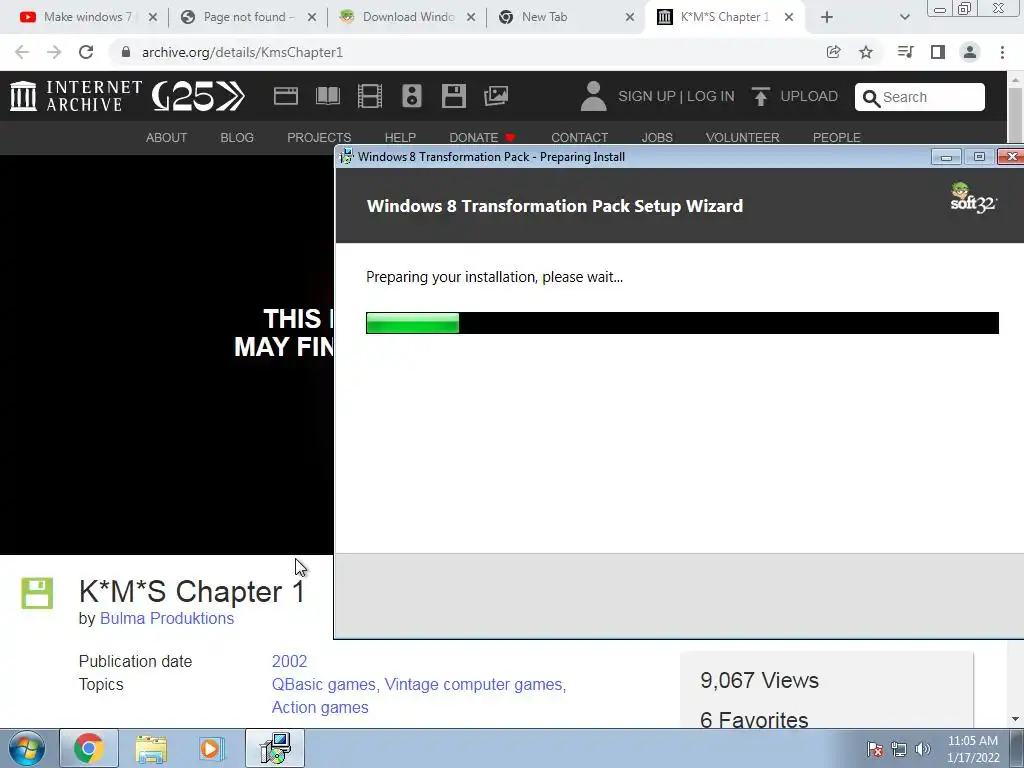Click the page scrollbar down arrow
1024x768 pixels.
pos(1016,719)
